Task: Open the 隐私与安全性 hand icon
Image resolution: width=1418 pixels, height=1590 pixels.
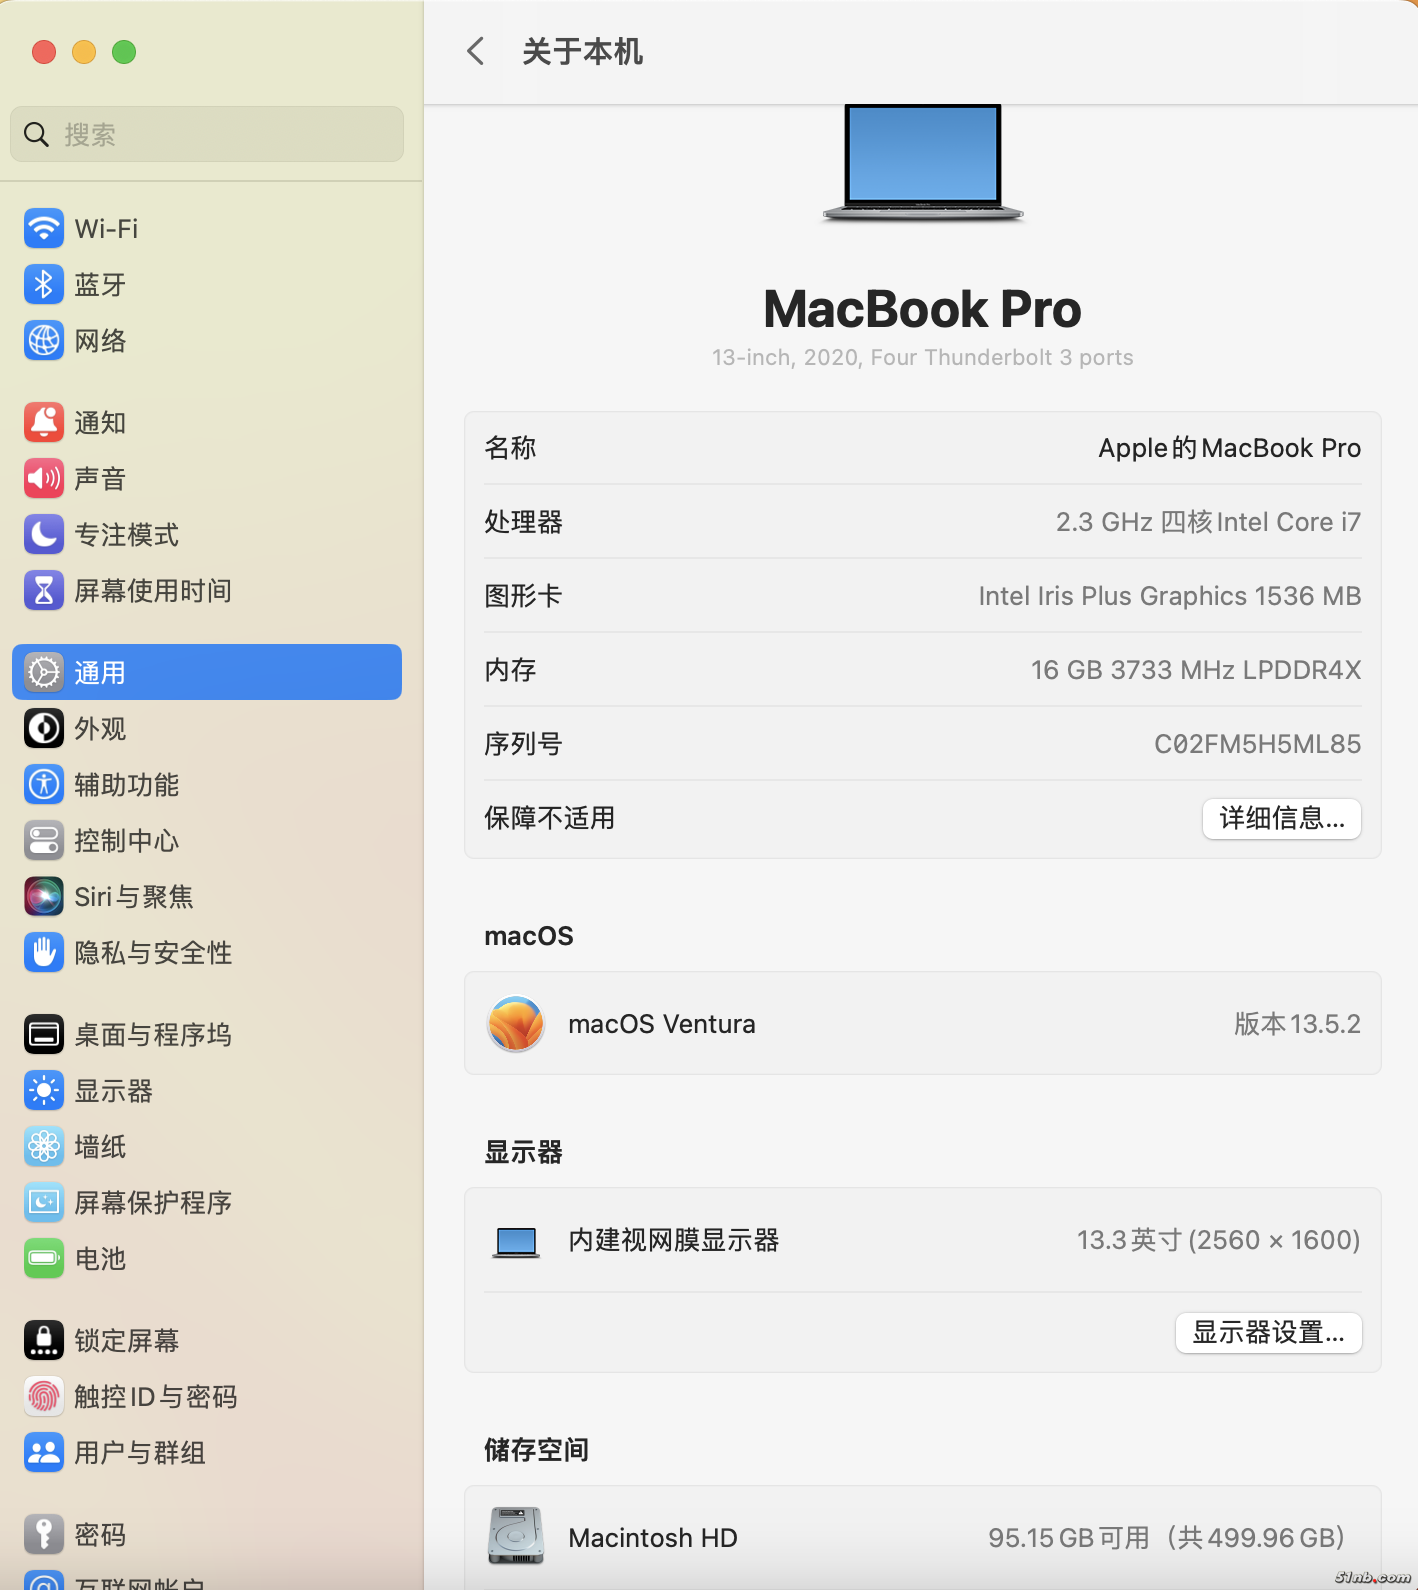Action: click(44, 953)
